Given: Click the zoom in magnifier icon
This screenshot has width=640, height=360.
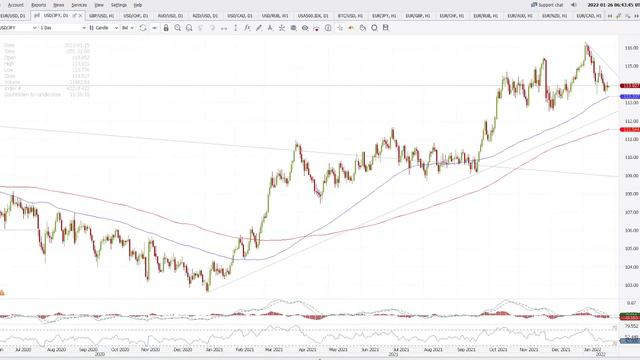Looking at the screenshot, I should [x=178, y=28].
